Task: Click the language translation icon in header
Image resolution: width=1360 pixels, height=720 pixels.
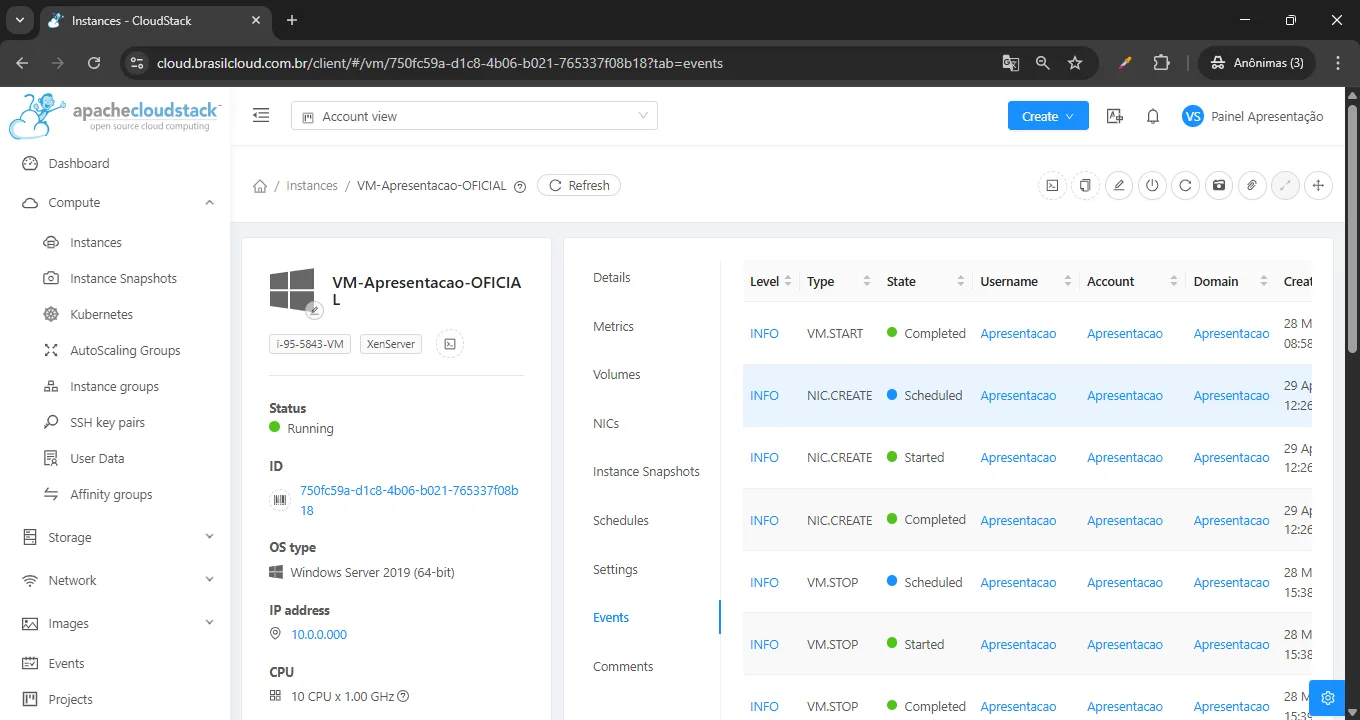Action: coord(1115,116)
